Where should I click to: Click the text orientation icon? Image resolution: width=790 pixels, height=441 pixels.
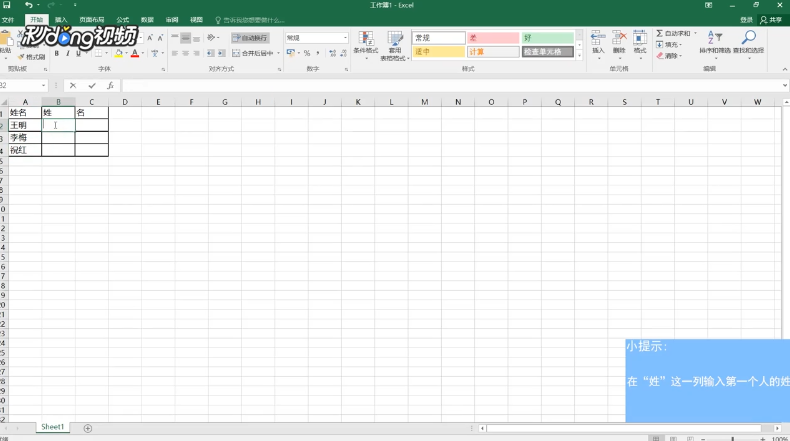coord(211,38)
